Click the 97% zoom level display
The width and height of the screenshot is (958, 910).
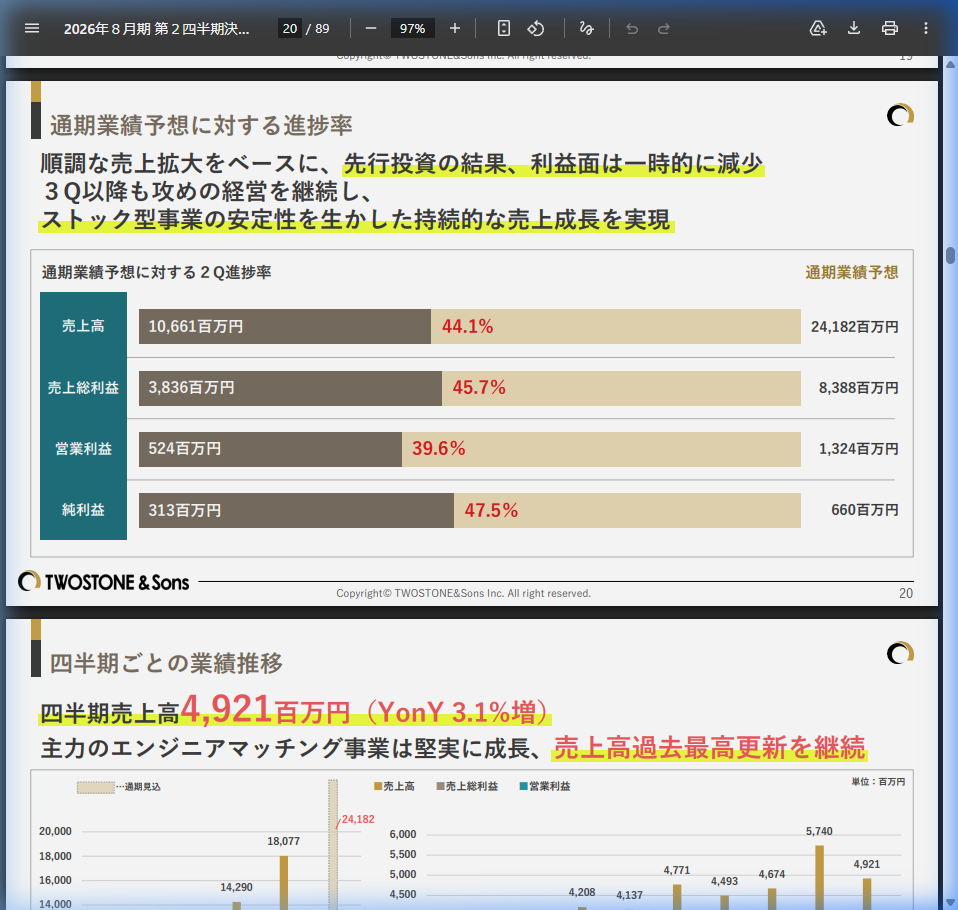click(x=413, y=28)
